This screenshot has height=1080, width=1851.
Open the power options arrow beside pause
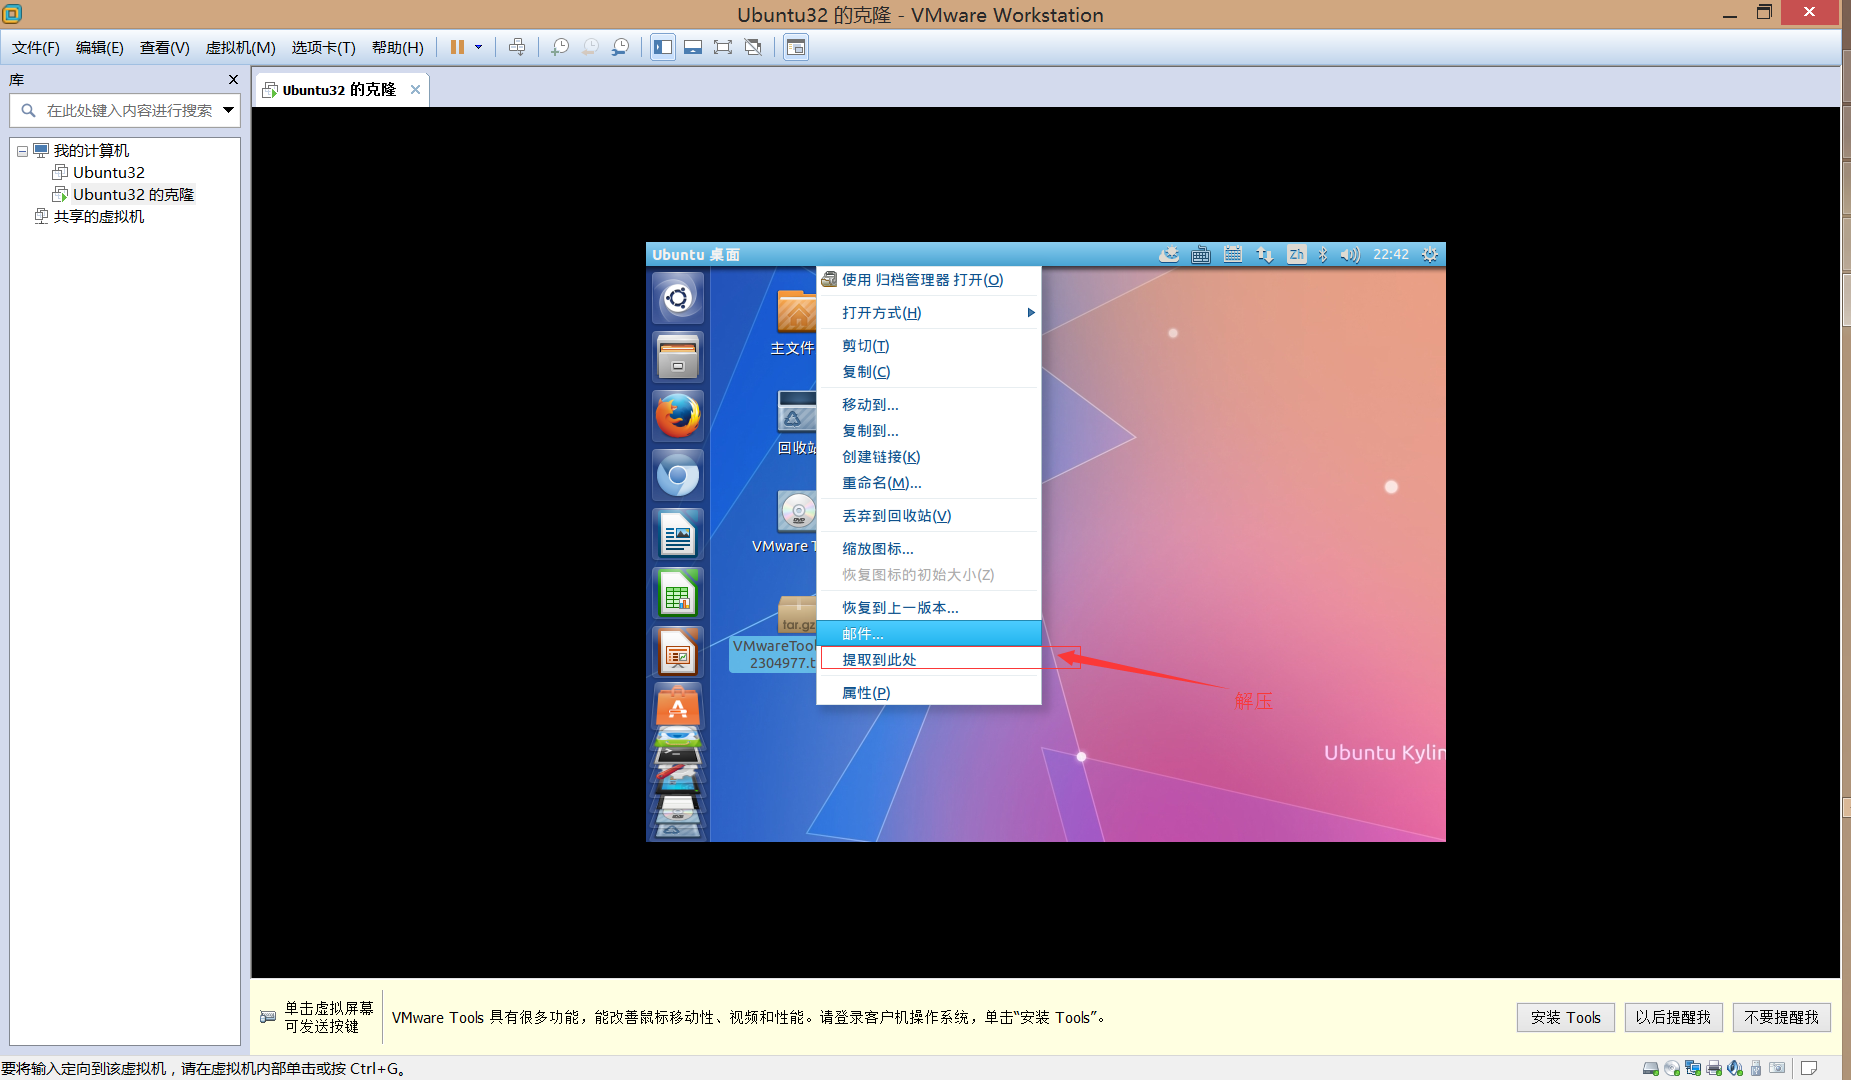pyautogui.click(x=478, y=47)
